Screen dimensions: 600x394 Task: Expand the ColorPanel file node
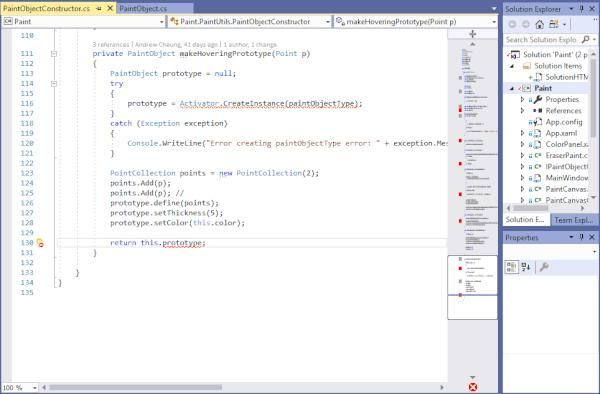pyautogui.click(x=522, y=144)
